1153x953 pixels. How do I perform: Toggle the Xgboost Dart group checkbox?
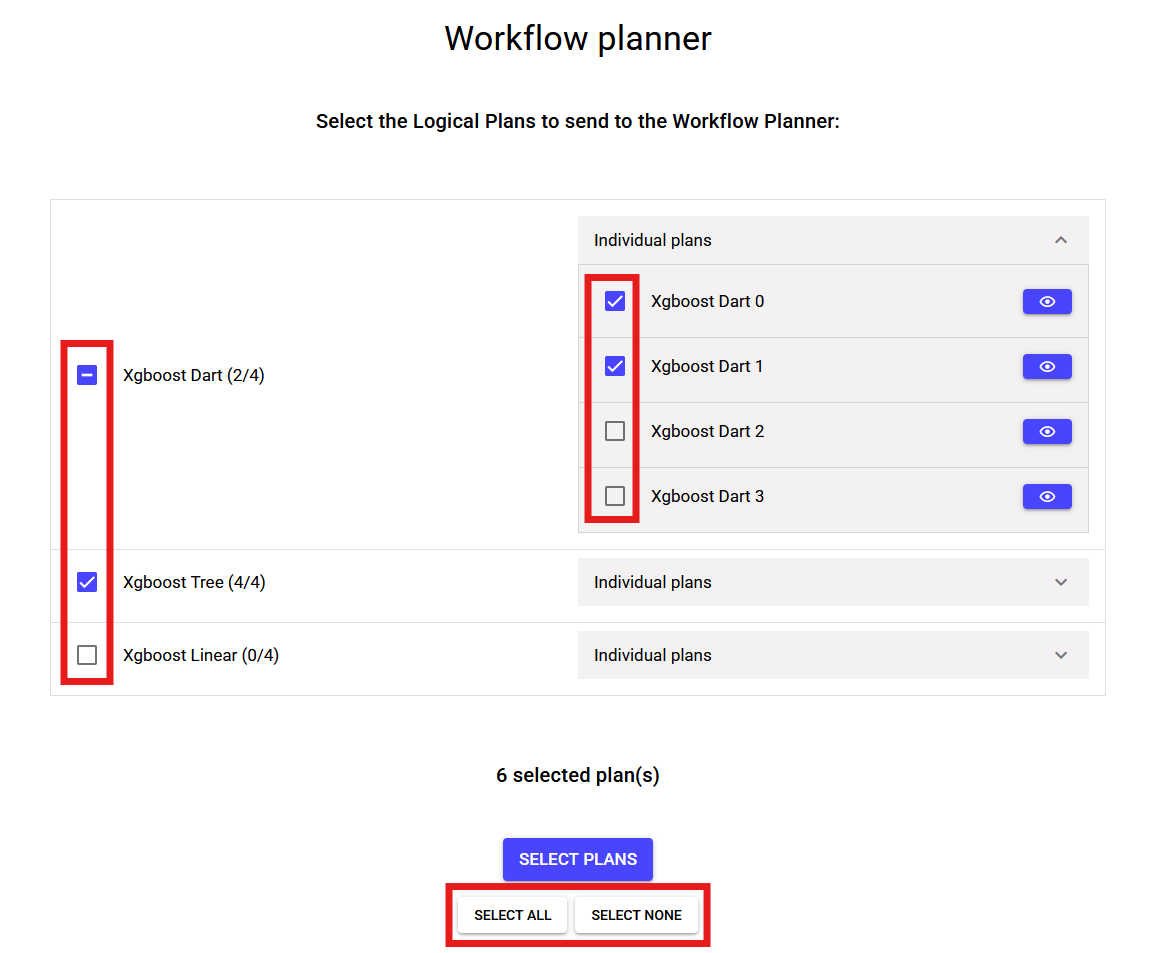pos(87,374)
